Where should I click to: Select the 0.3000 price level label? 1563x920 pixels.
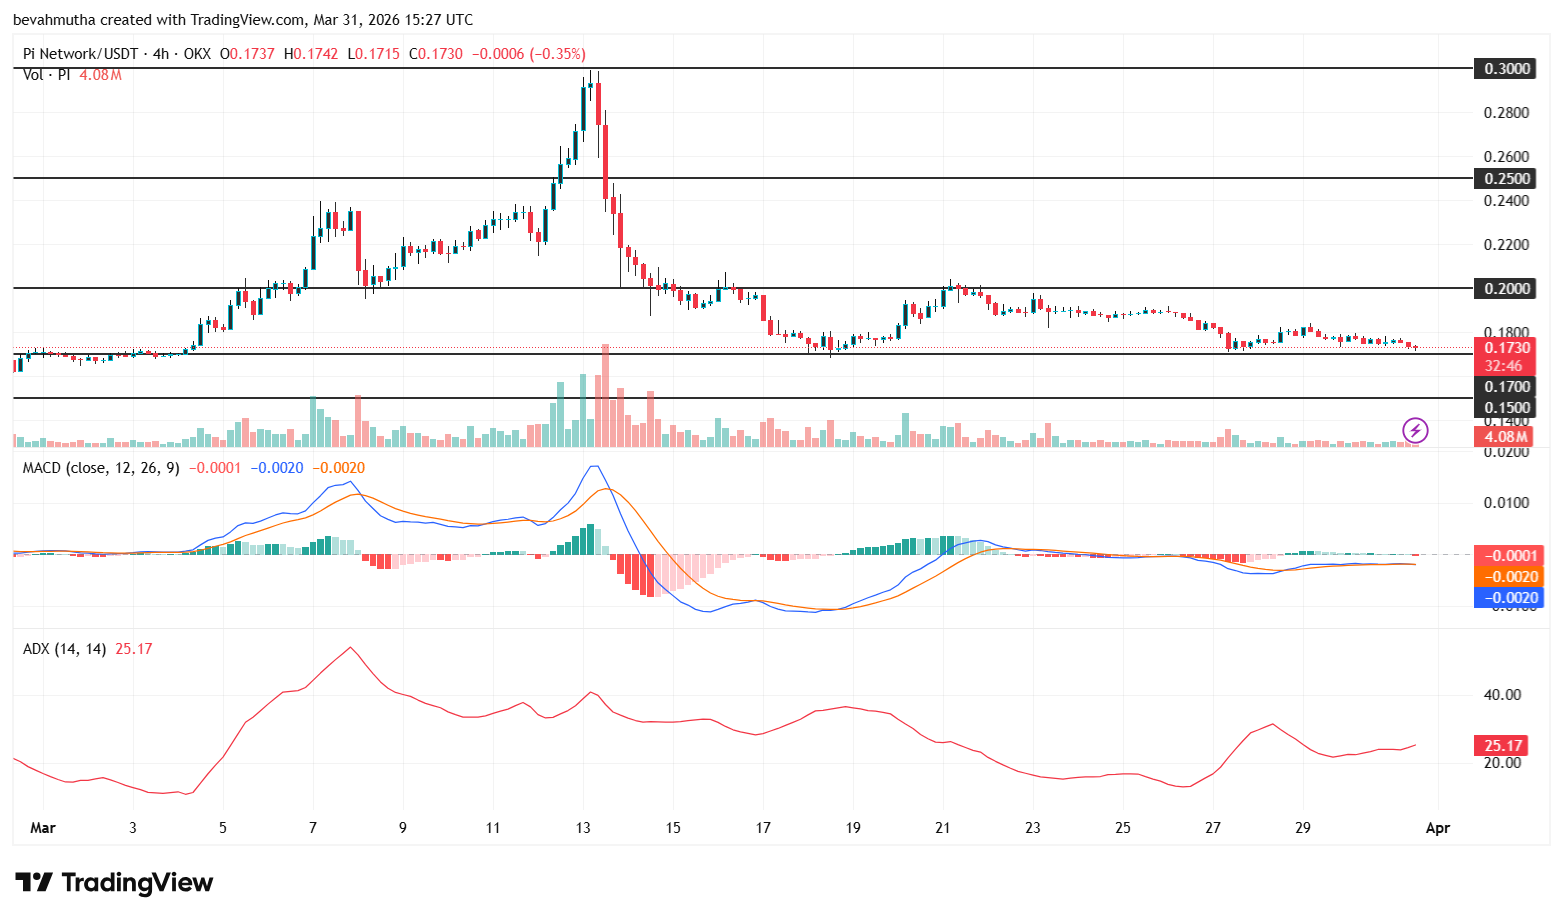(x=1506, y=68)
